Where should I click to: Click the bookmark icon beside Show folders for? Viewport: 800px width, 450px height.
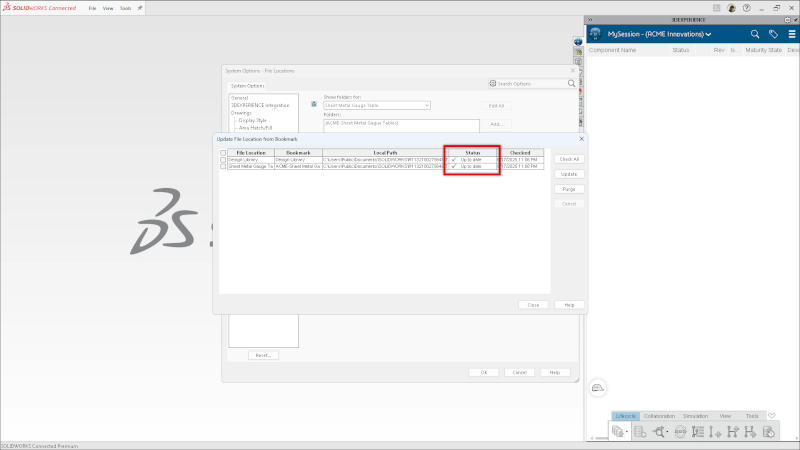tap(314, 104)
